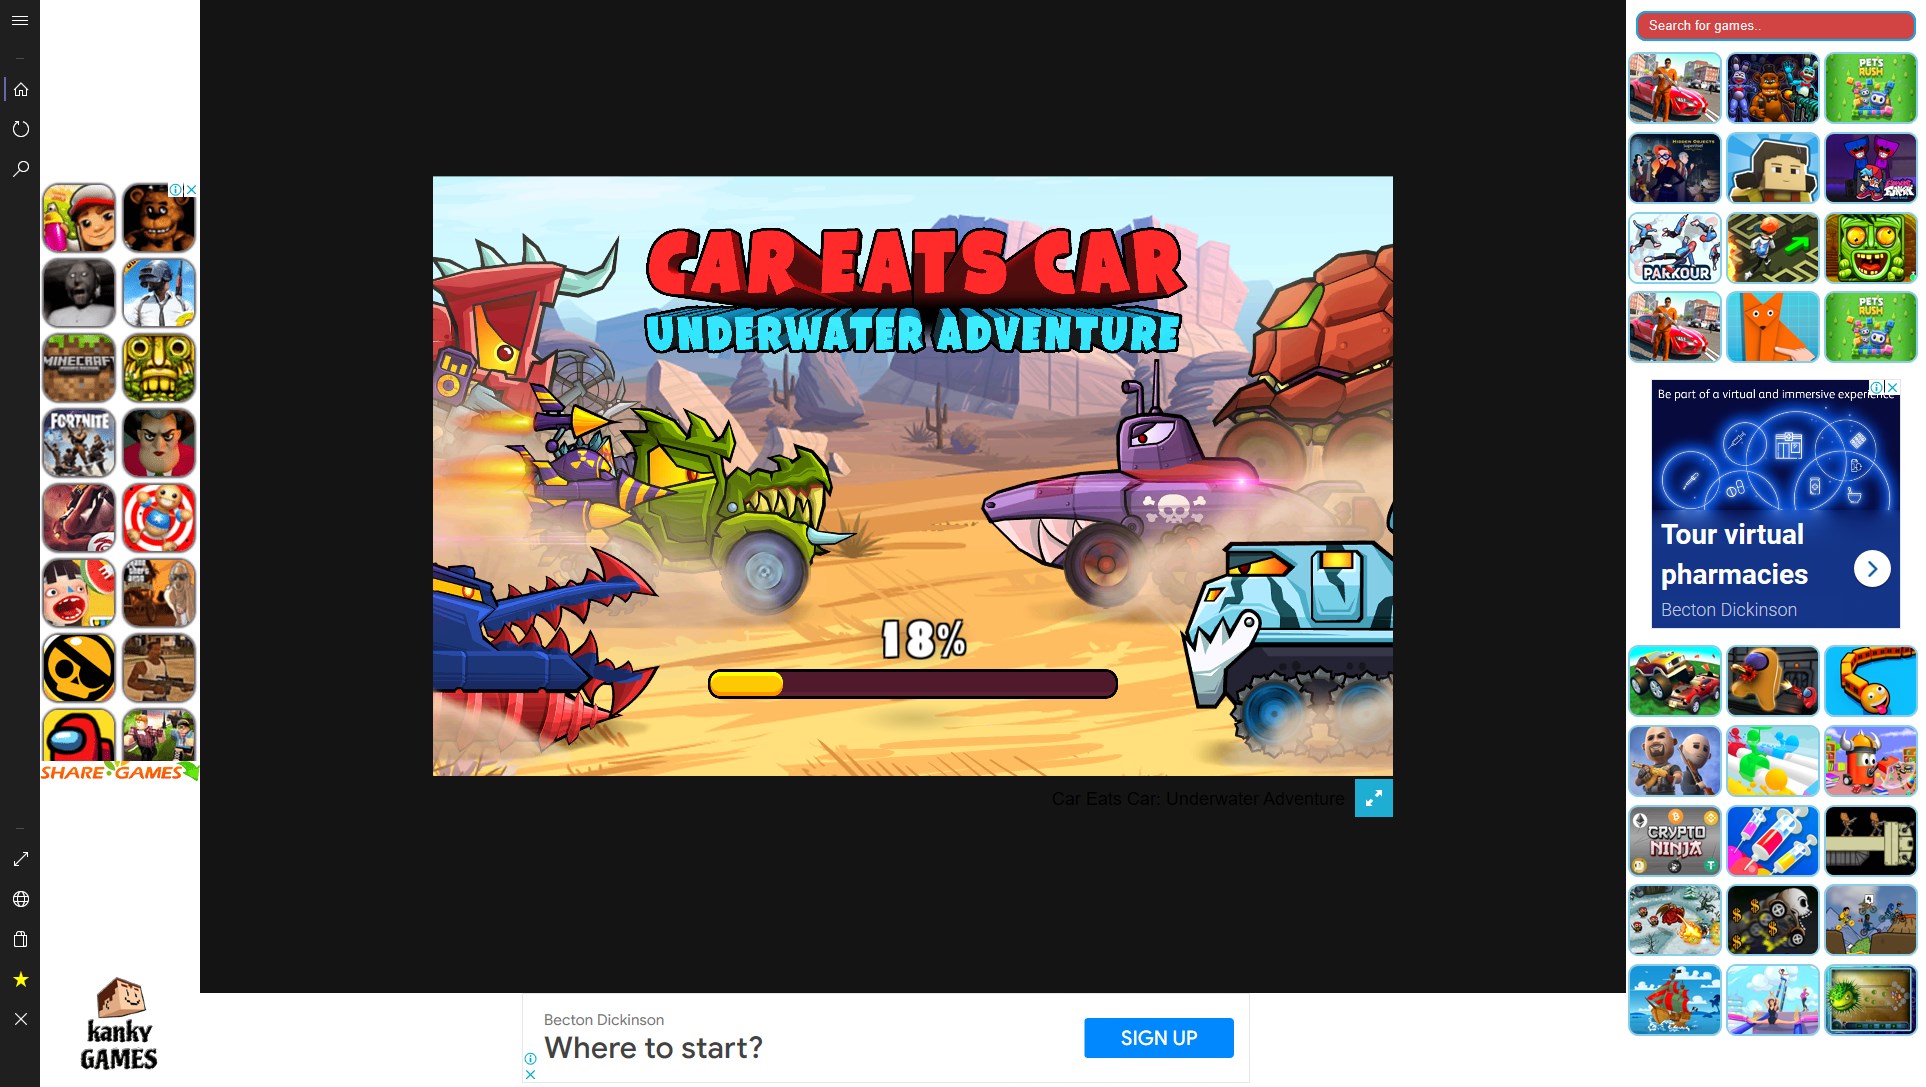Go to the home page icon
This screenshot has width=1926, height=1087.
tap(20, 89)
